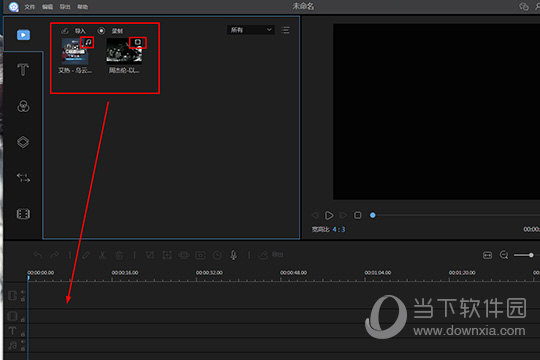540x360 pixels.
Task: Open the 文件 menu
Action: click(30, 7)
